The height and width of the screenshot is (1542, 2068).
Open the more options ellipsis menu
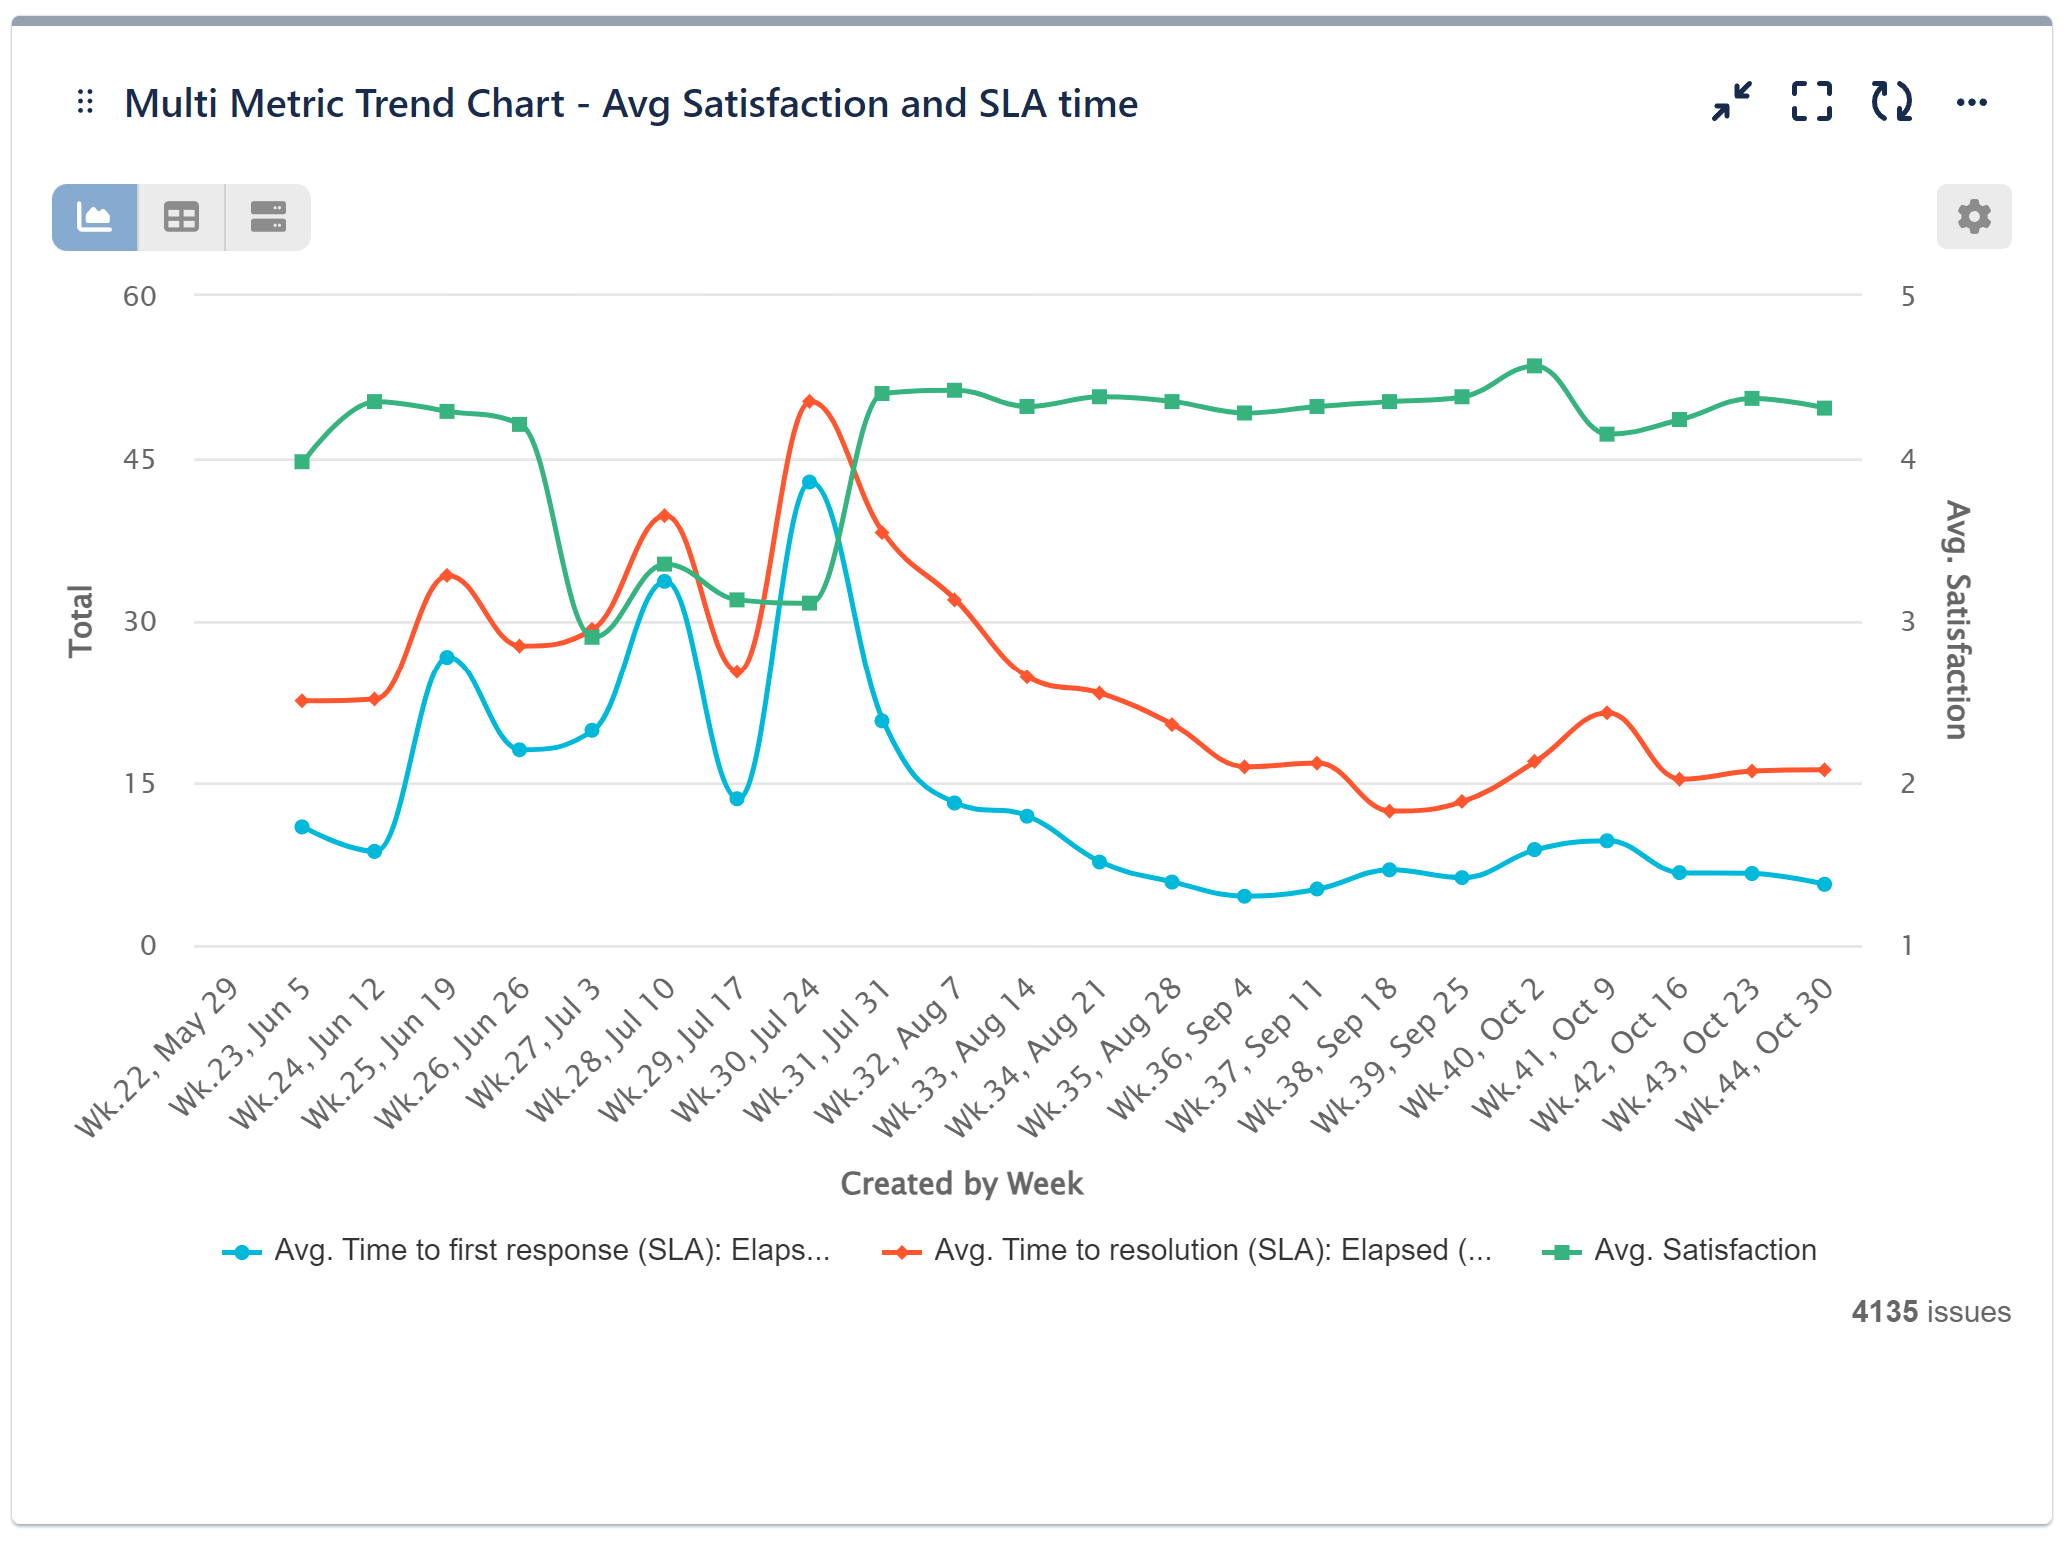1970,100
